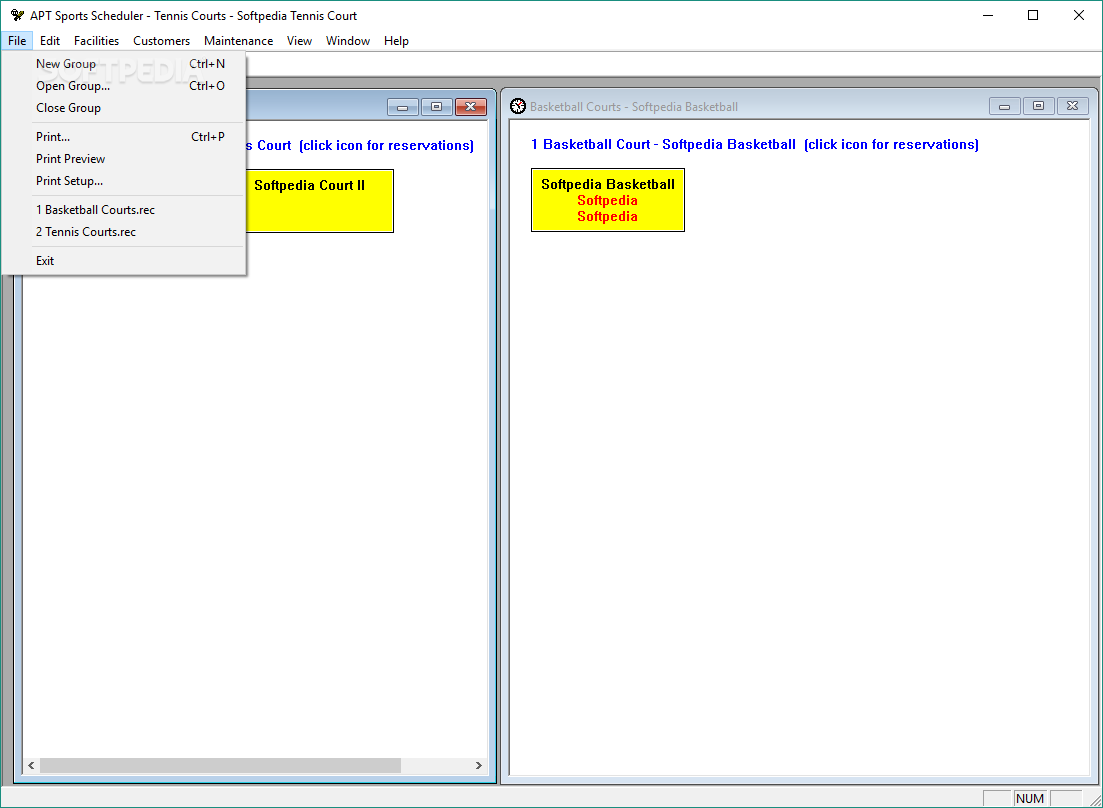Click the horizontal scrollbar left arrow

pyautogui.click(x=31, y=765)
